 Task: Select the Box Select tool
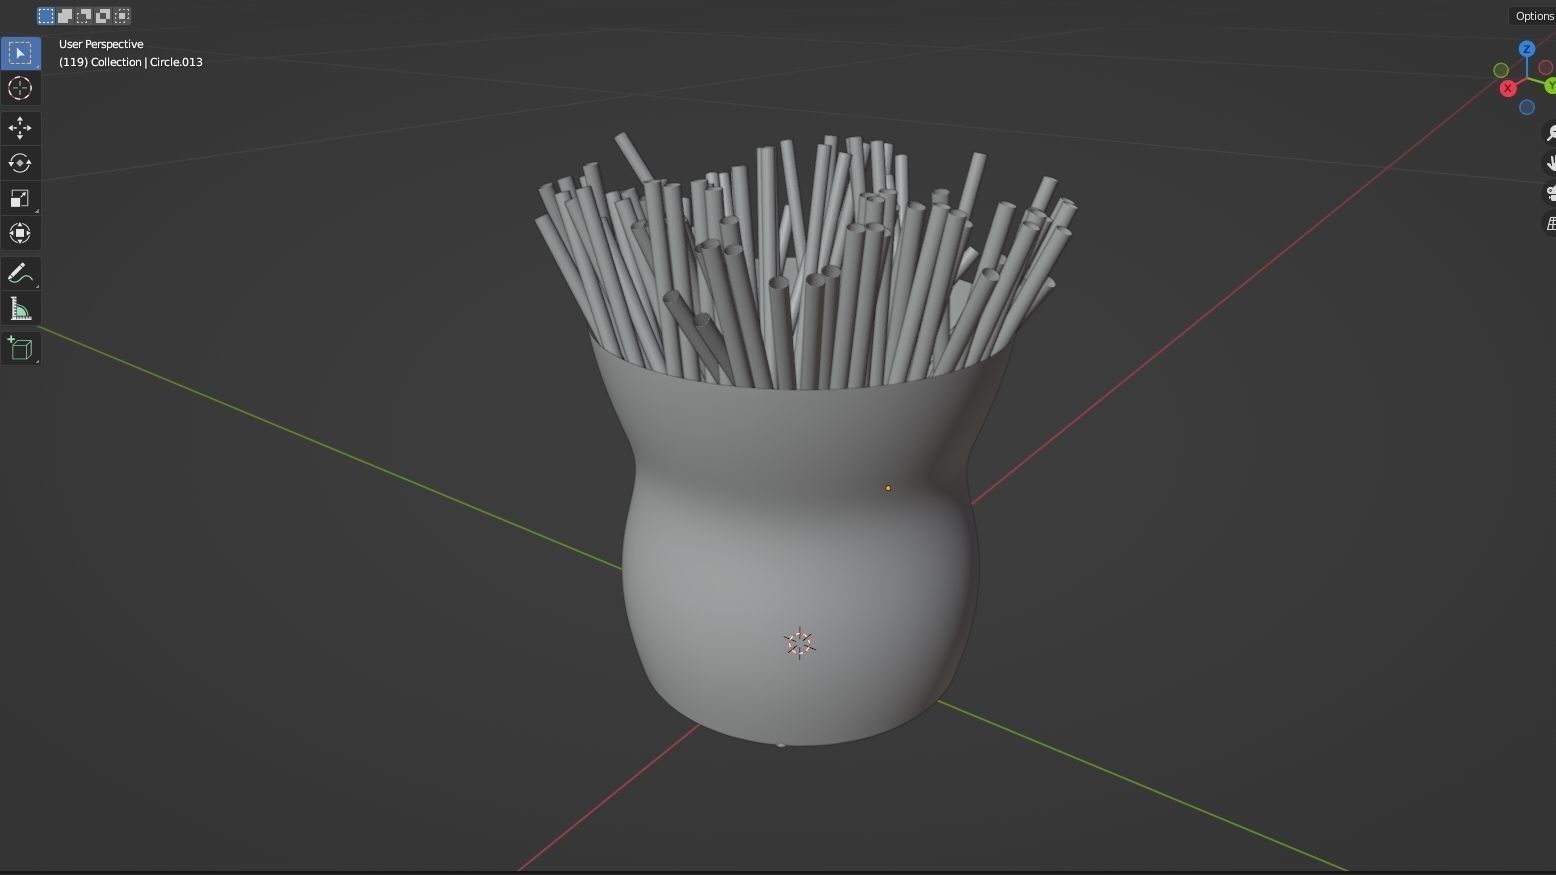[x=20, y=53]
